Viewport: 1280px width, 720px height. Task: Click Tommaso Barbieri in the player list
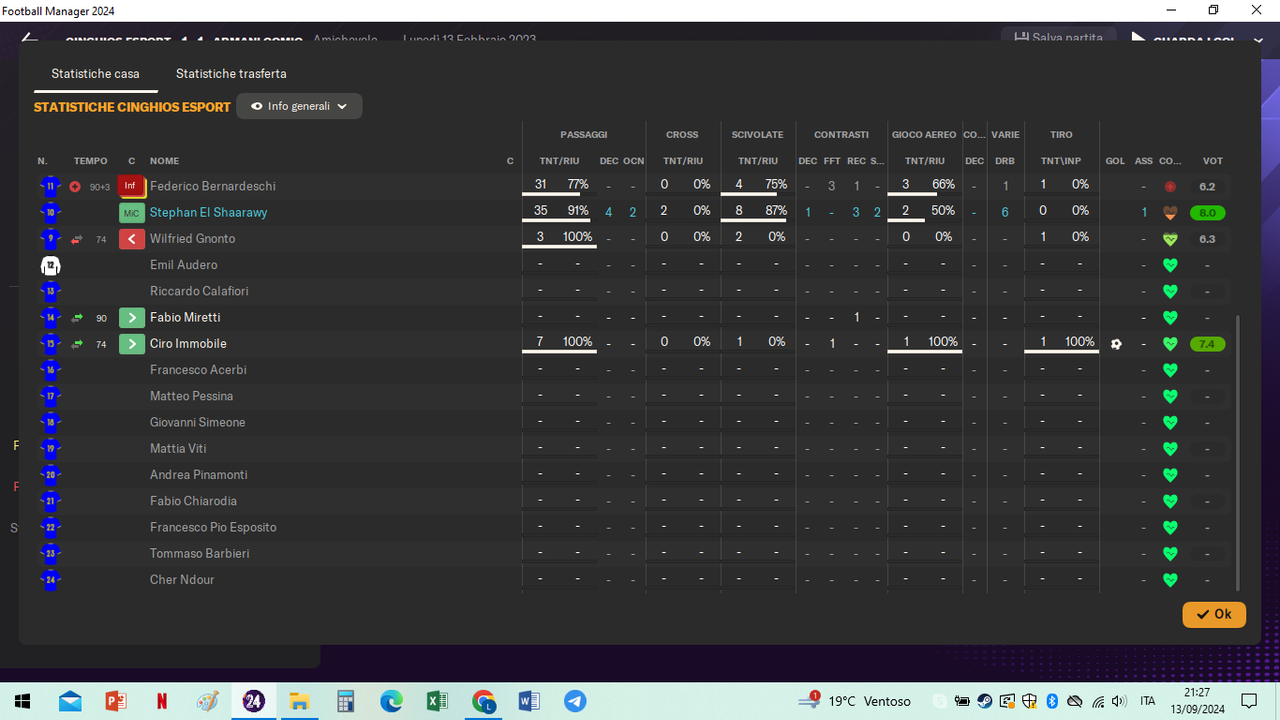coord(200,554)
